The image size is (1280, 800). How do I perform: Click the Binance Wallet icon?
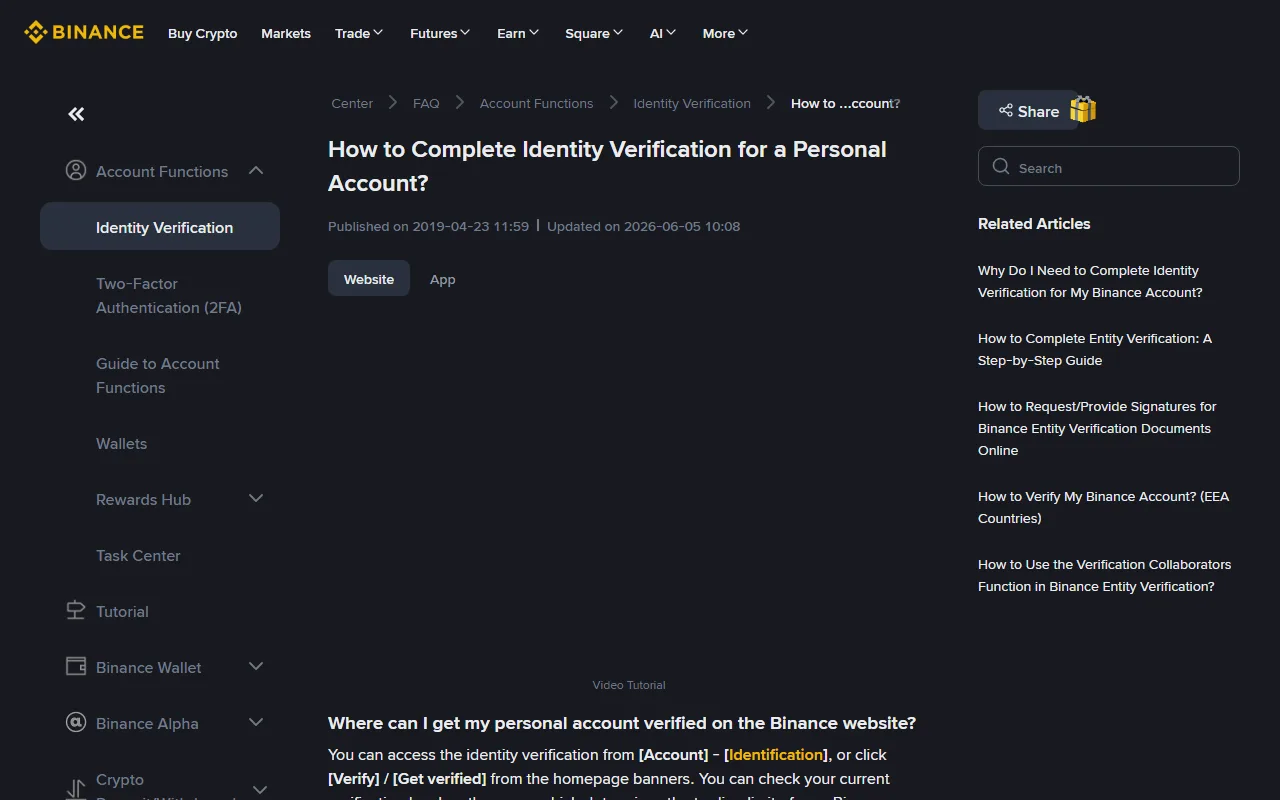click(76, 667)
